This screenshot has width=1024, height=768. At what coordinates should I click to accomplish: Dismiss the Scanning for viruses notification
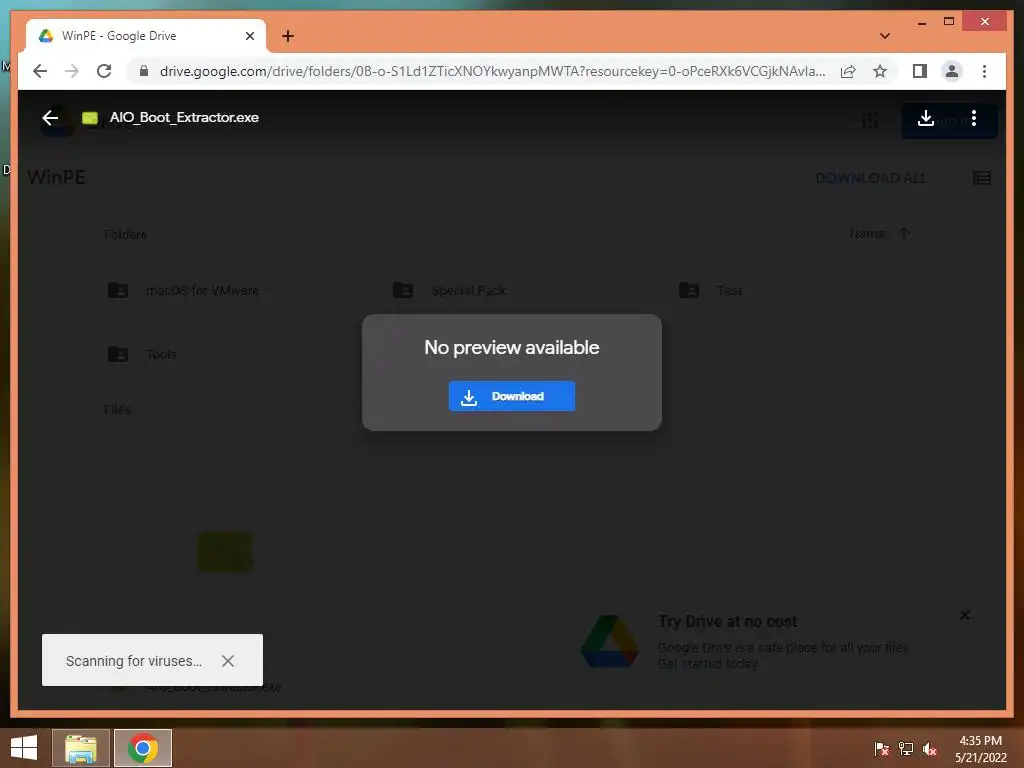point(227,661)
